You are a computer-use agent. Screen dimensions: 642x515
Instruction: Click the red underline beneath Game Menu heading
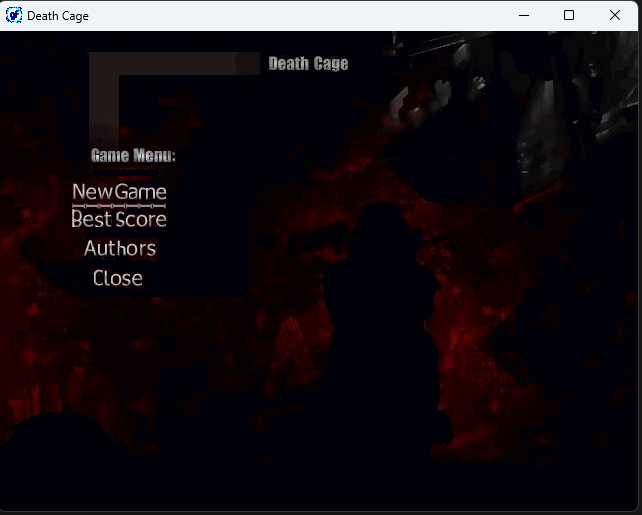point(126,171)
